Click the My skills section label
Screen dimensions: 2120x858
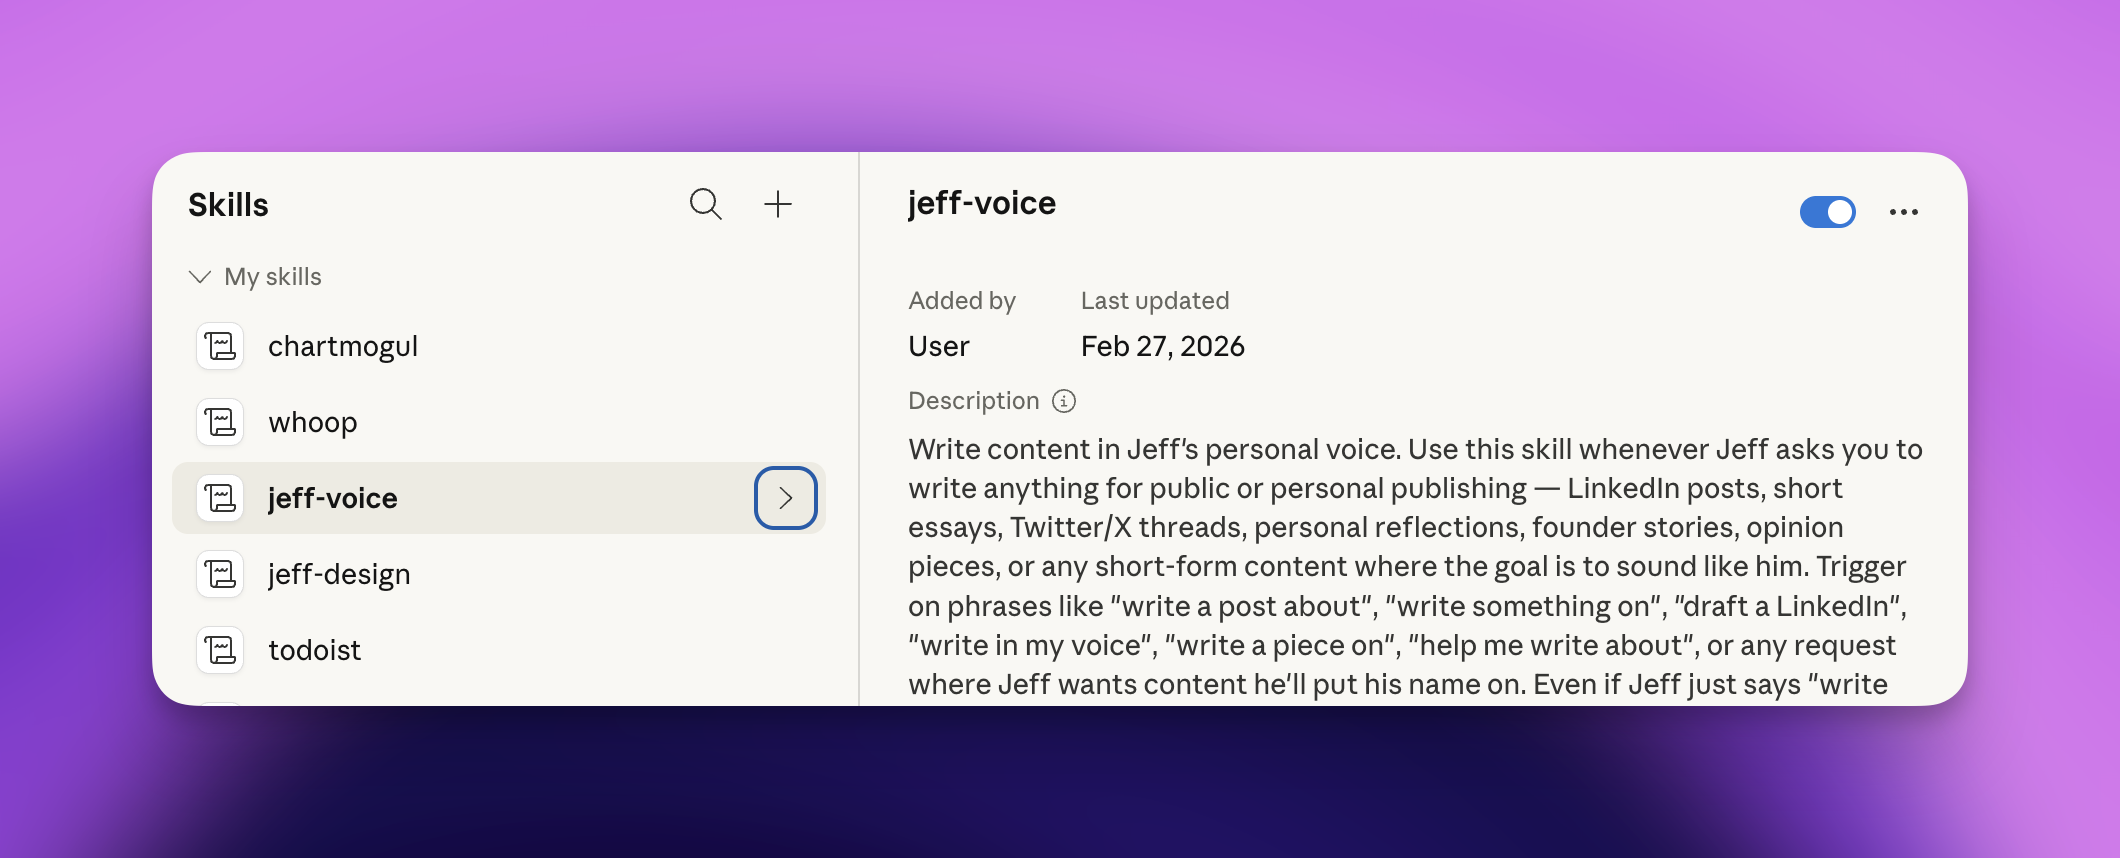(x=273, y=277)
